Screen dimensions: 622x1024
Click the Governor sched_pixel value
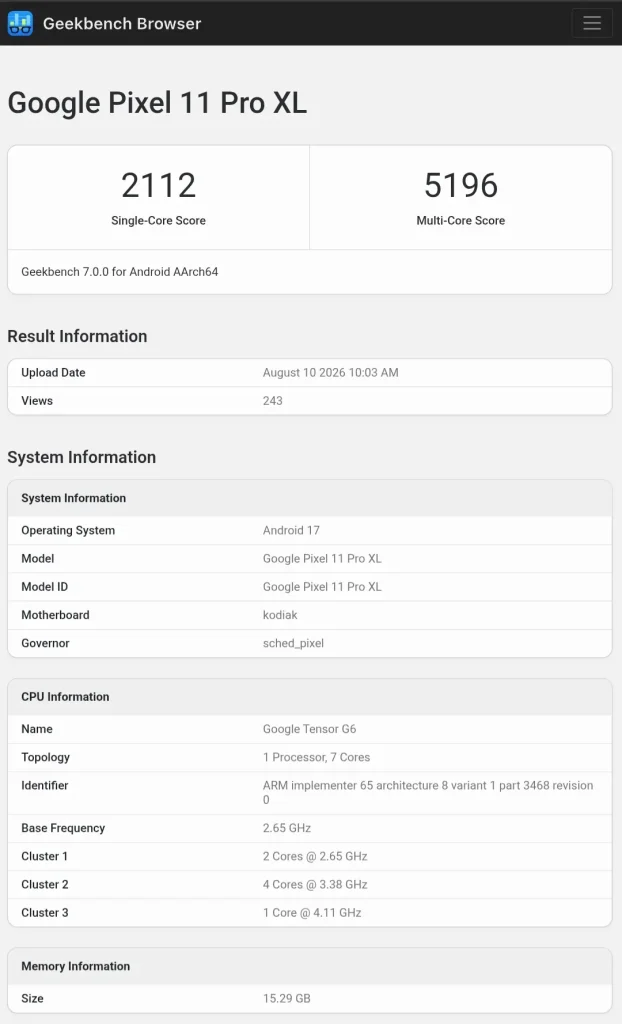point(293,643)
